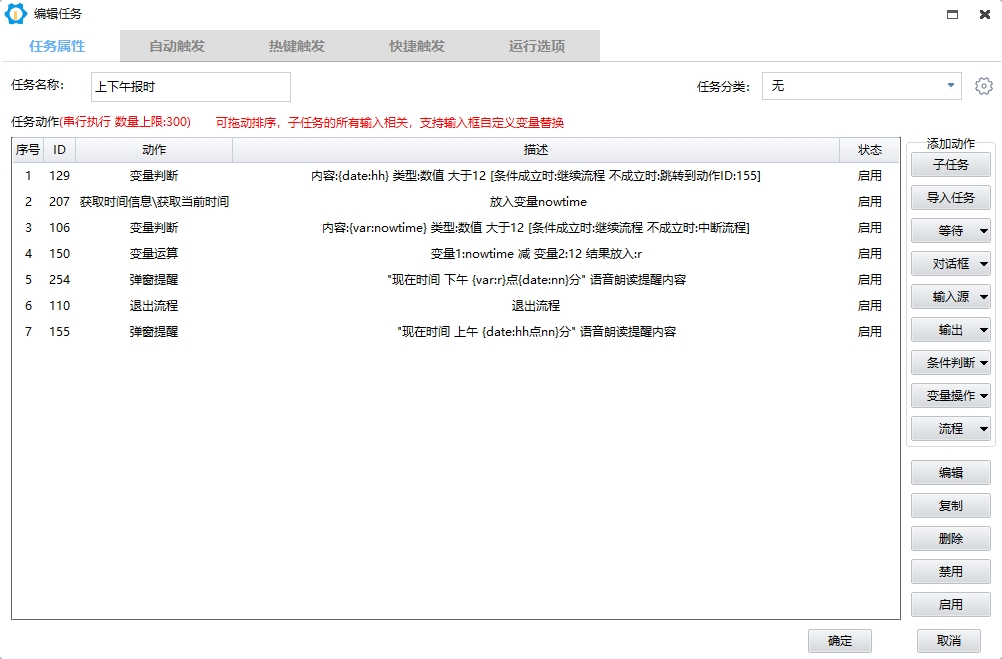Click the 编辑 button

(x=949, y=472)
